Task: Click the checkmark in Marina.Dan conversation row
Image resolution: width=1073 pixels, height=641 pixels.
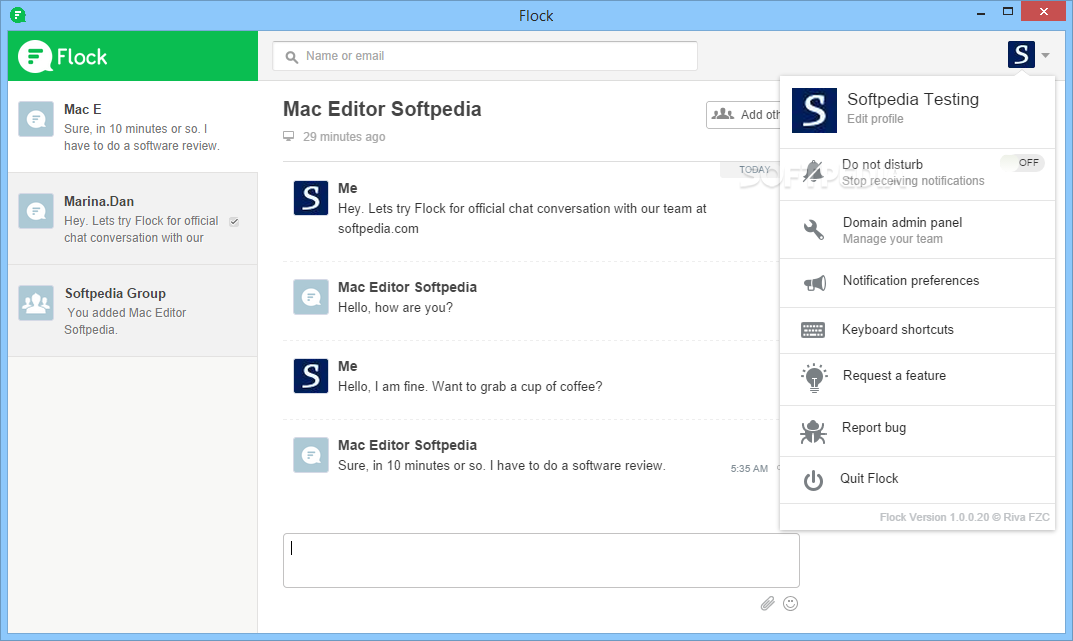Action: pyautogui.click(x=234, y=222)
